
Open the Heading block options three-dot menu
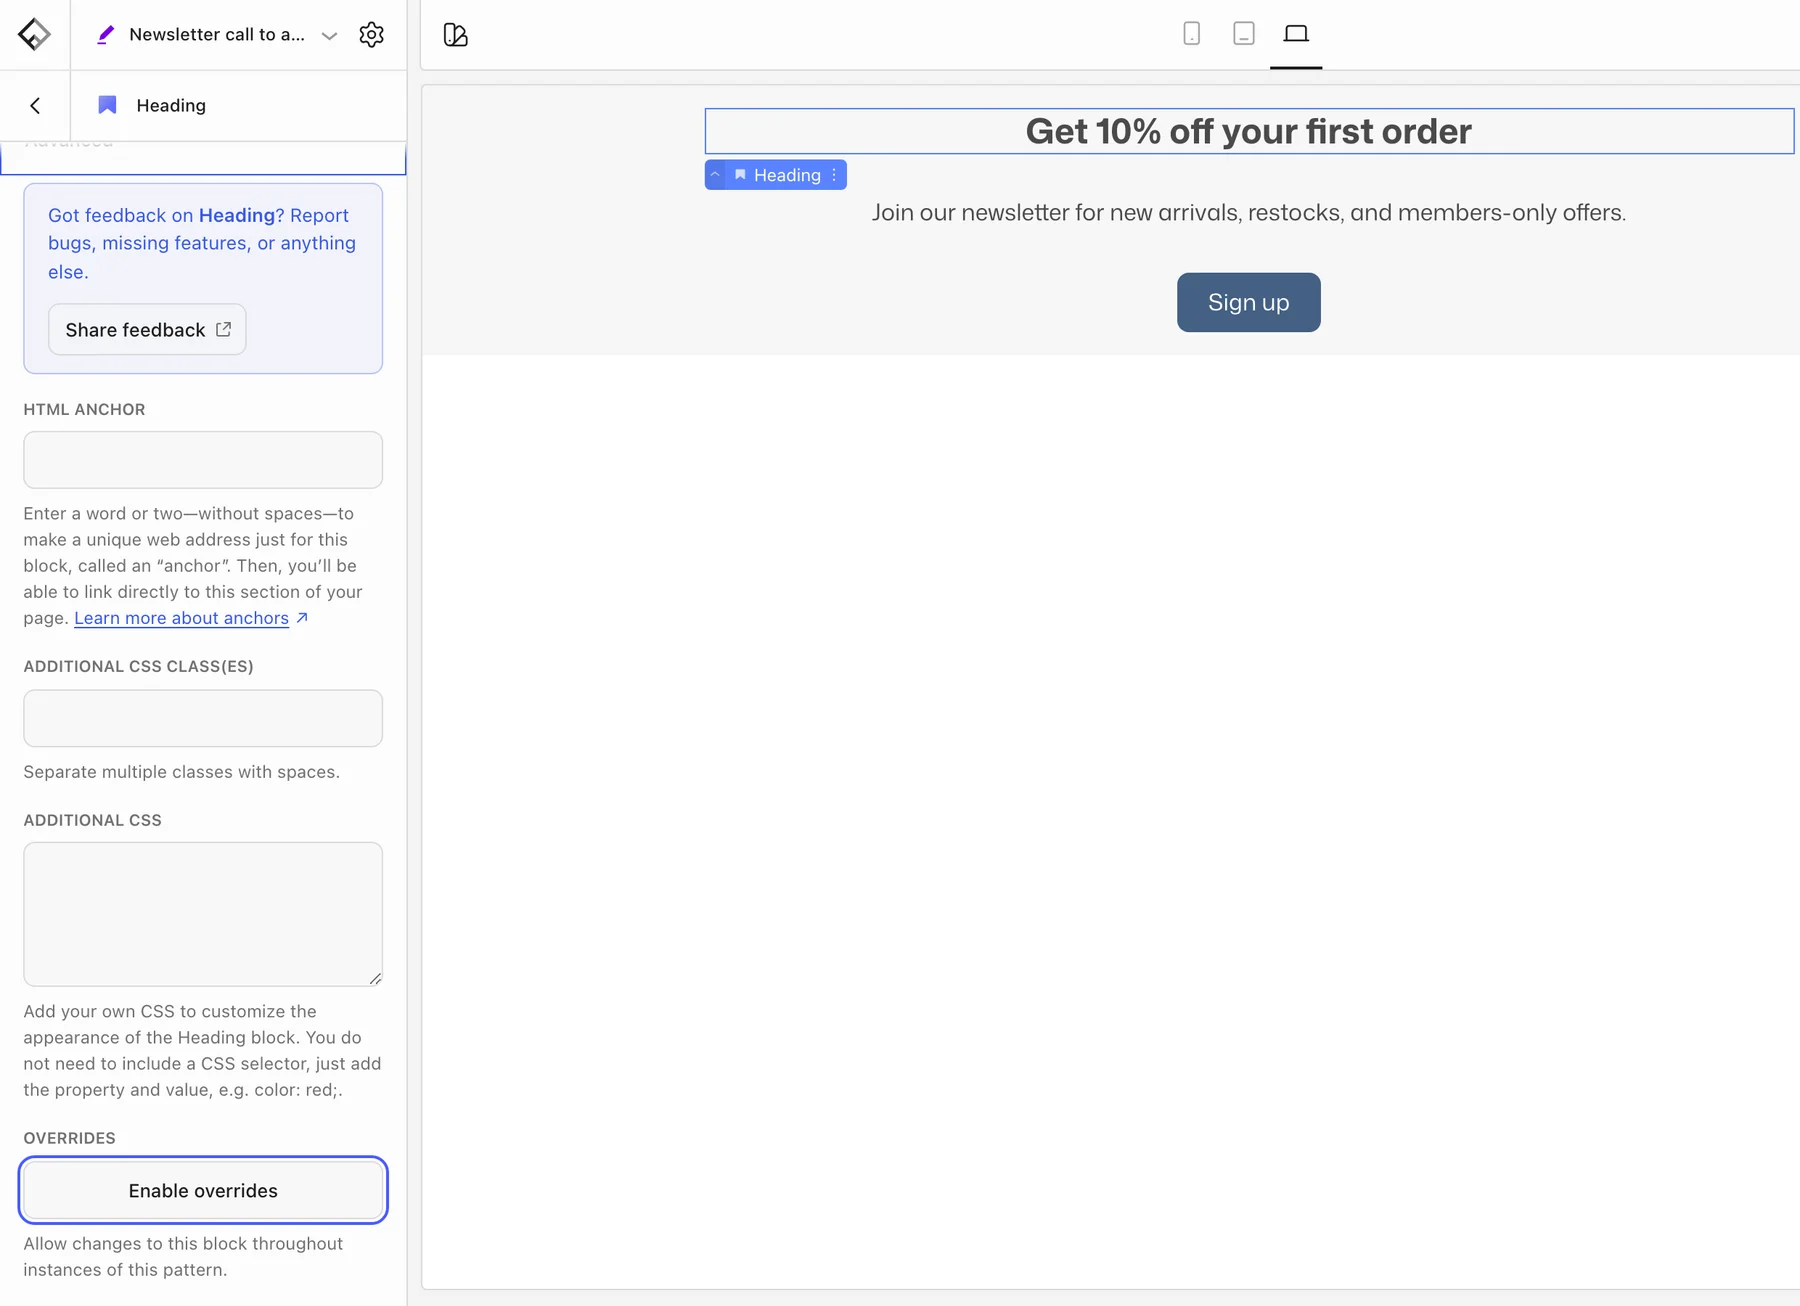coord(834,175)
